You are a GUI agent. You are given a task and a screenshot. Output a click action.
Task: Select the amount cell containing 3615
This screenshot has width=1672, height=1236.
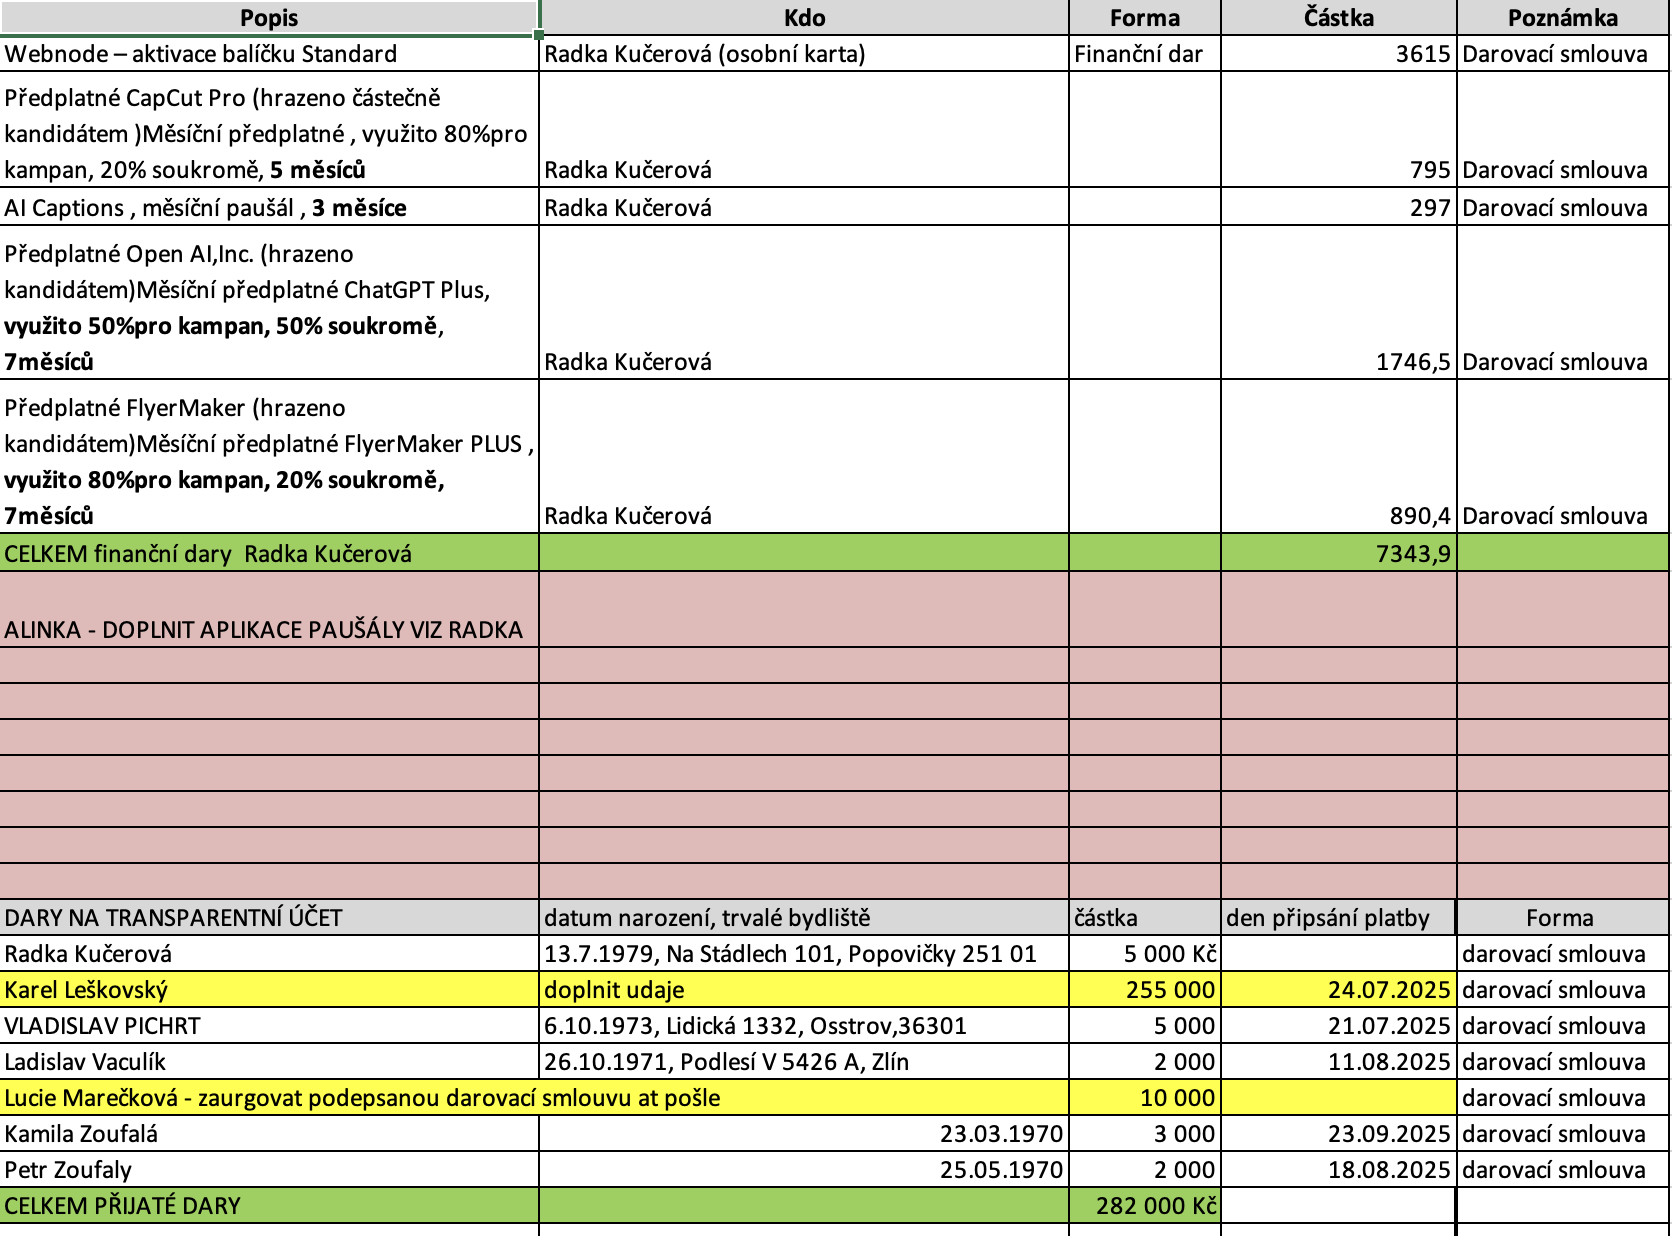pyautogui.click(x=1338, y=54)
